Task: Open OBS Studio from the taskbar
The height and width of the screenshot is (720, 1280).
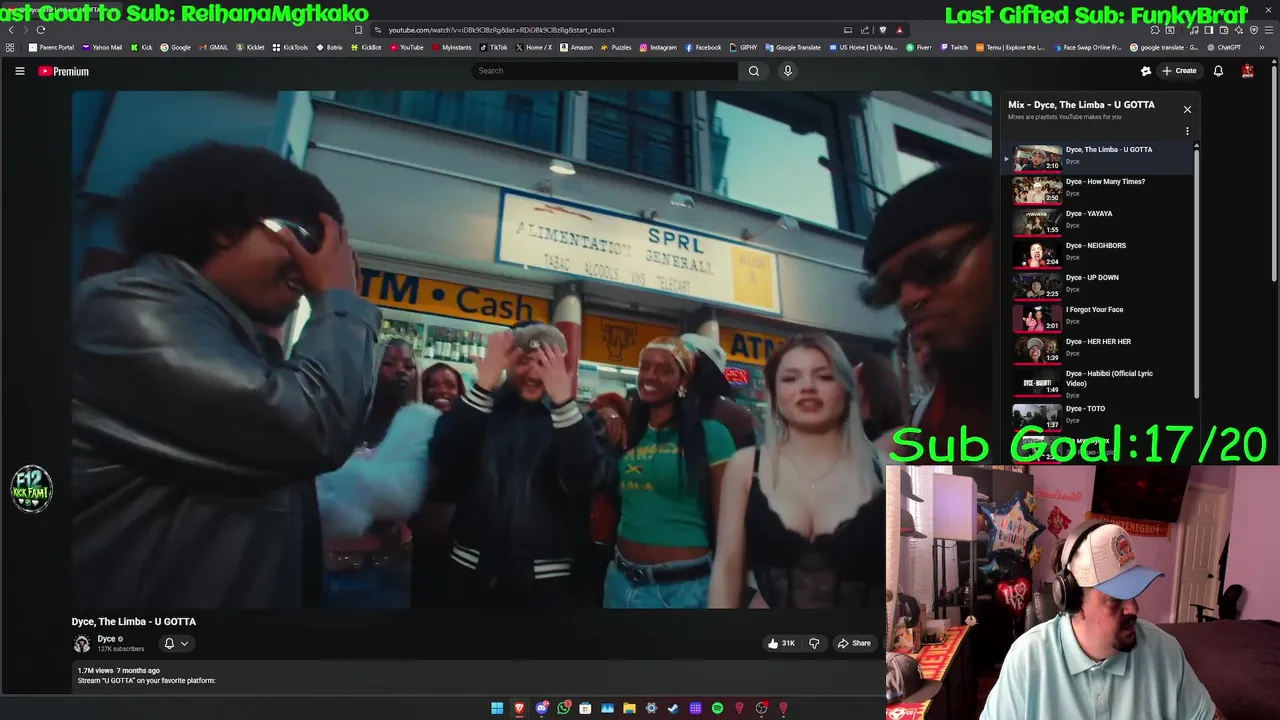Action: pos(761,708)
